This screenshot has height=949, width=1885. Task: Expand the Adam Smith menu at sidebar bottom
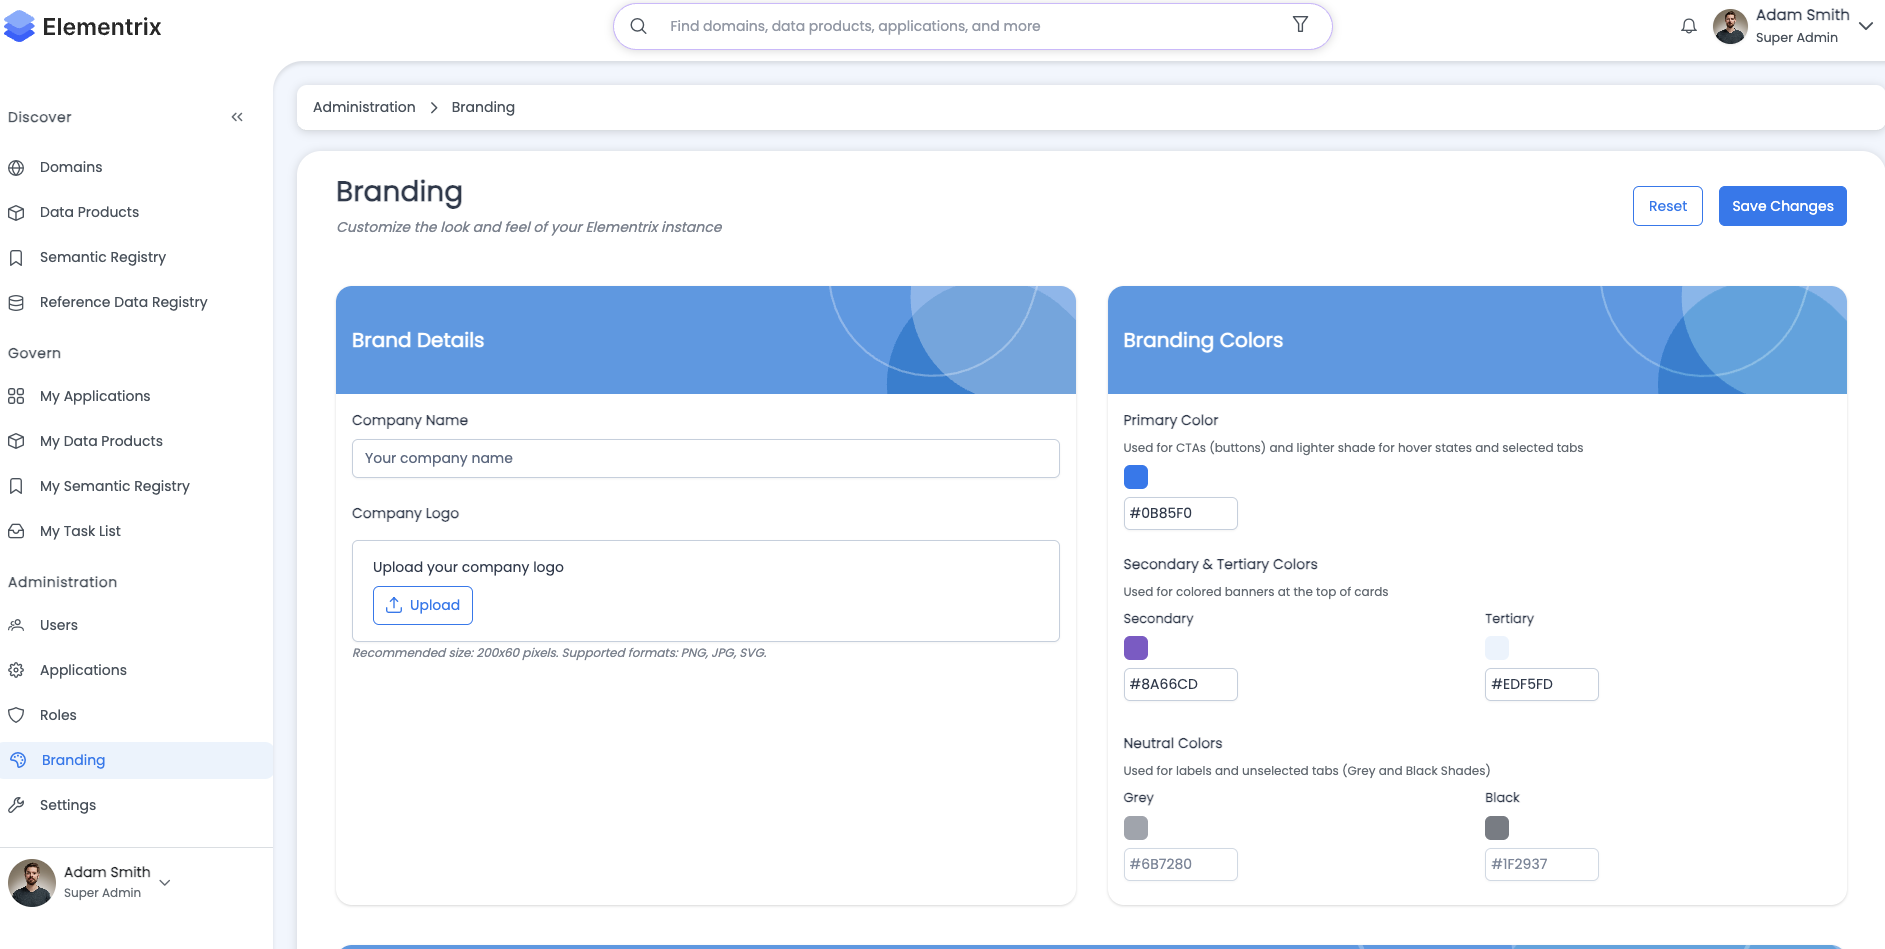(x=165, y=882)
